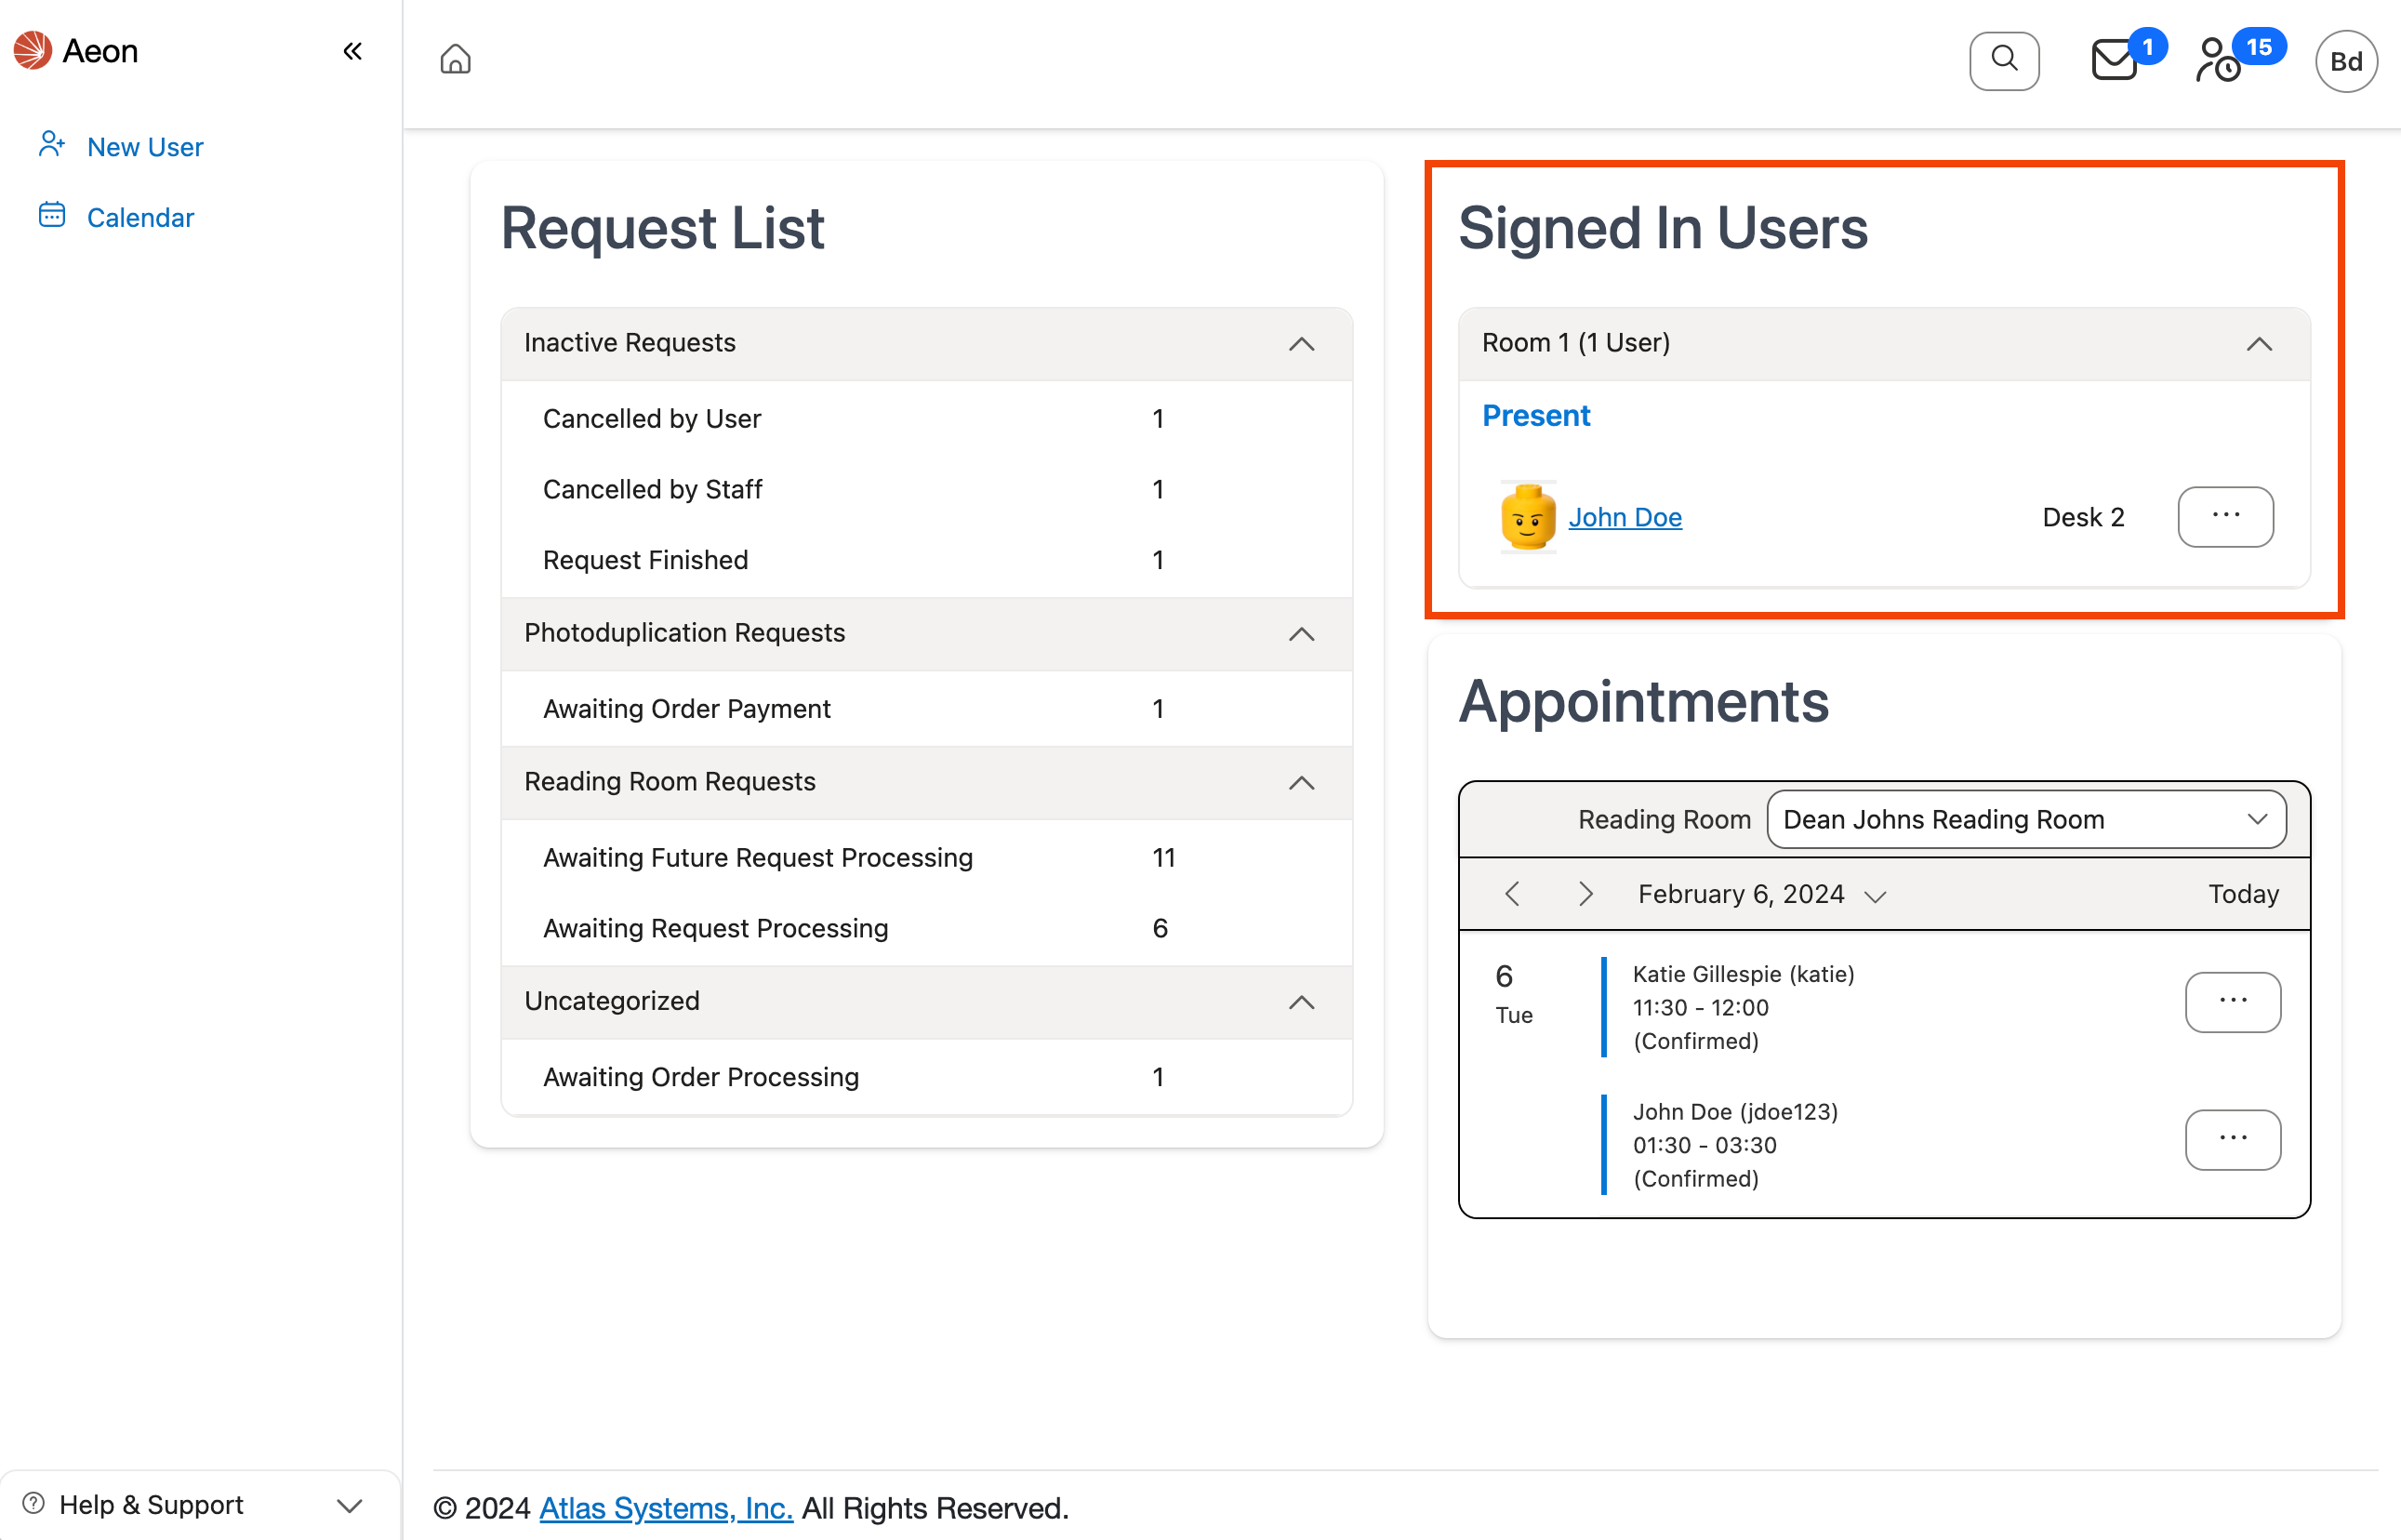Collapse the sidebar with double chevron
Viewport: 2401px width, 1540px height.
coord(352,51)
